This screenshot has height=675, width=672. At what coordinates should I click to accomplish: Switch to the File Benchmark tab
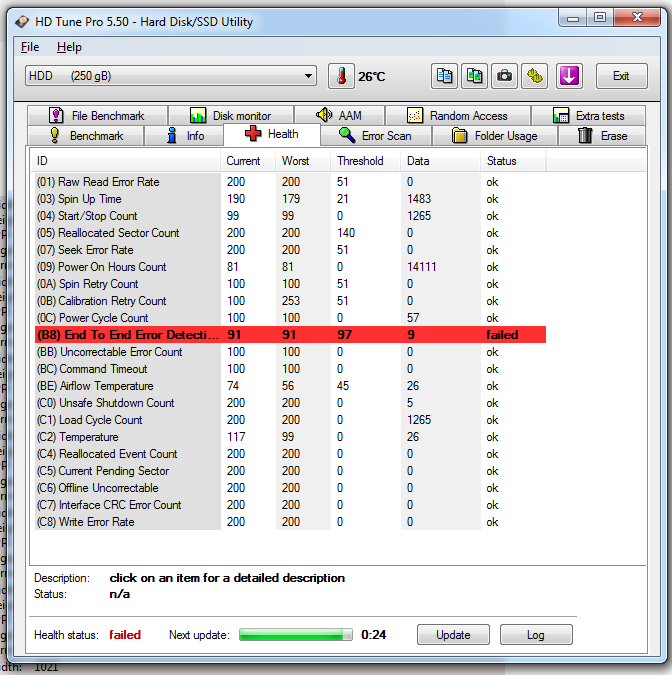pyautogui.click(x=98, y=115)
